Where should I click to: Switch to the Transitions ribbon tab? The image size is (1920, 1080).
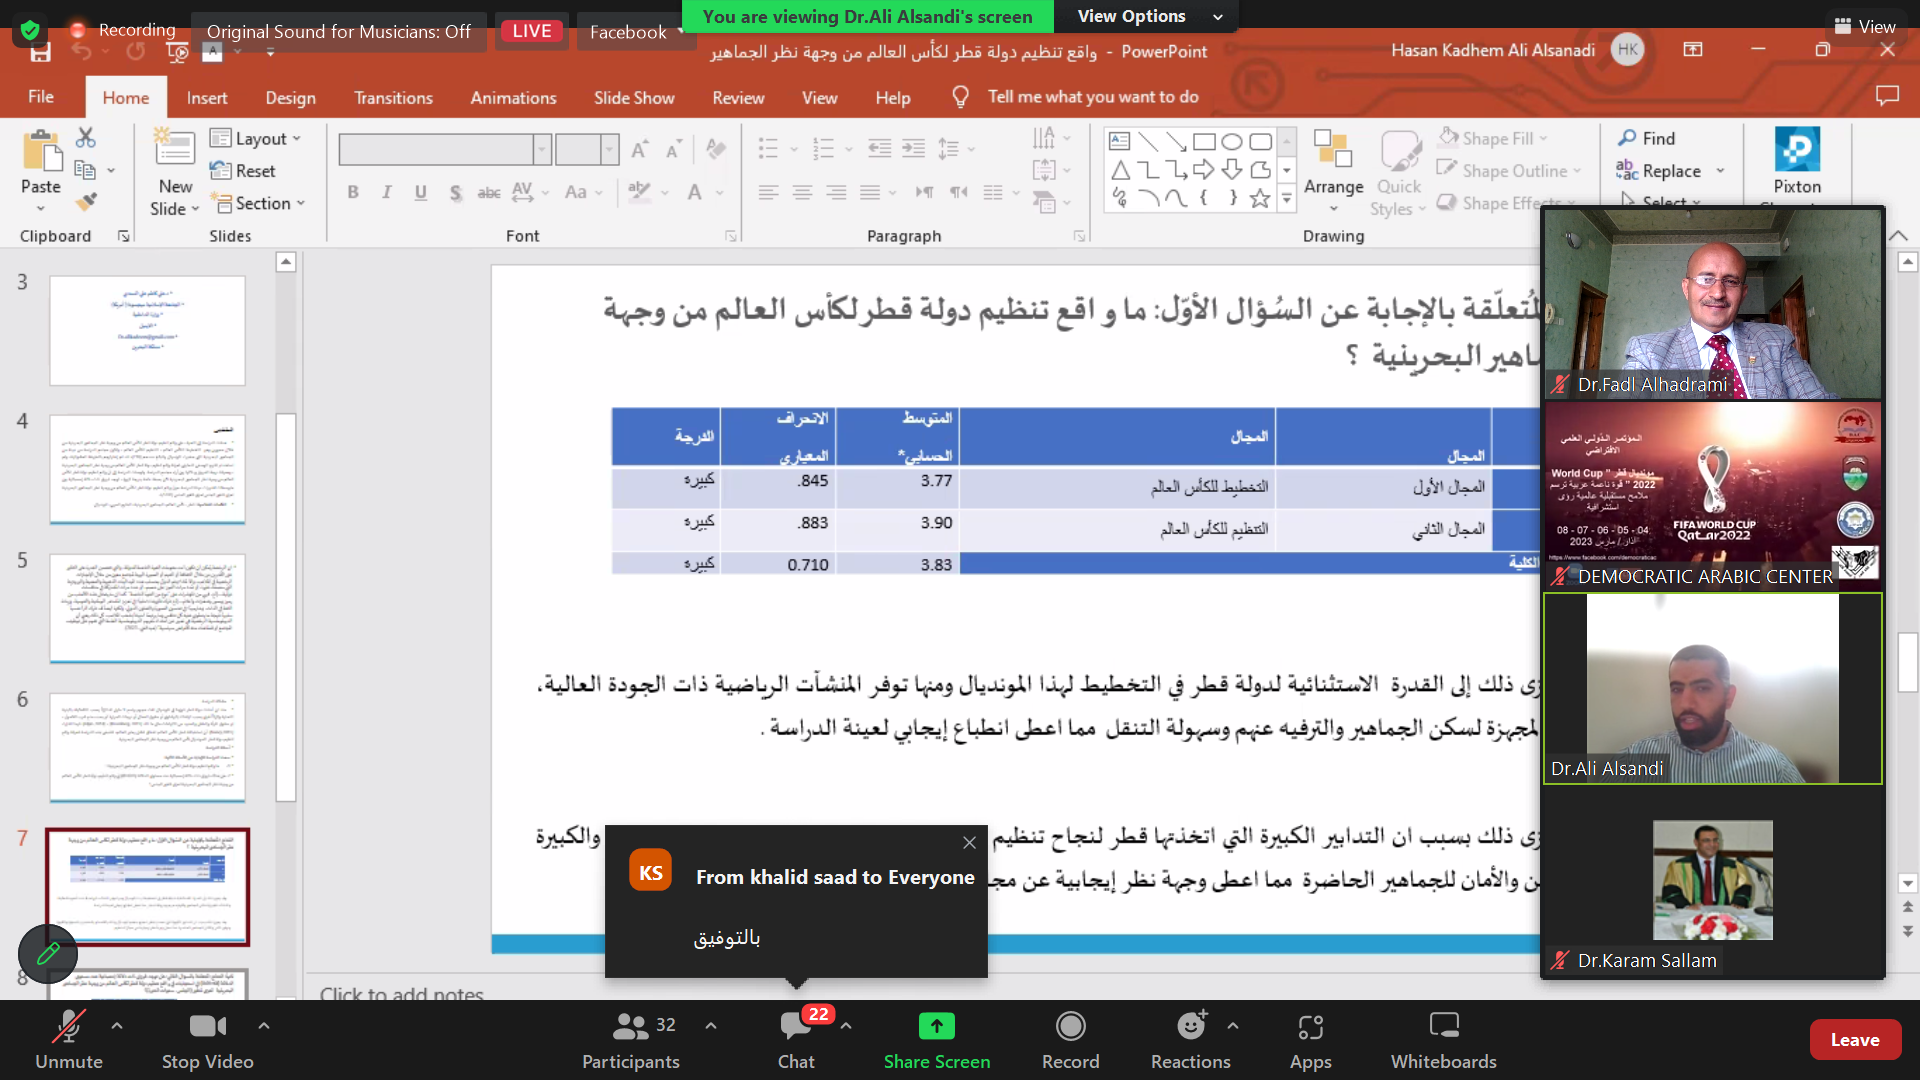[393, 97]
